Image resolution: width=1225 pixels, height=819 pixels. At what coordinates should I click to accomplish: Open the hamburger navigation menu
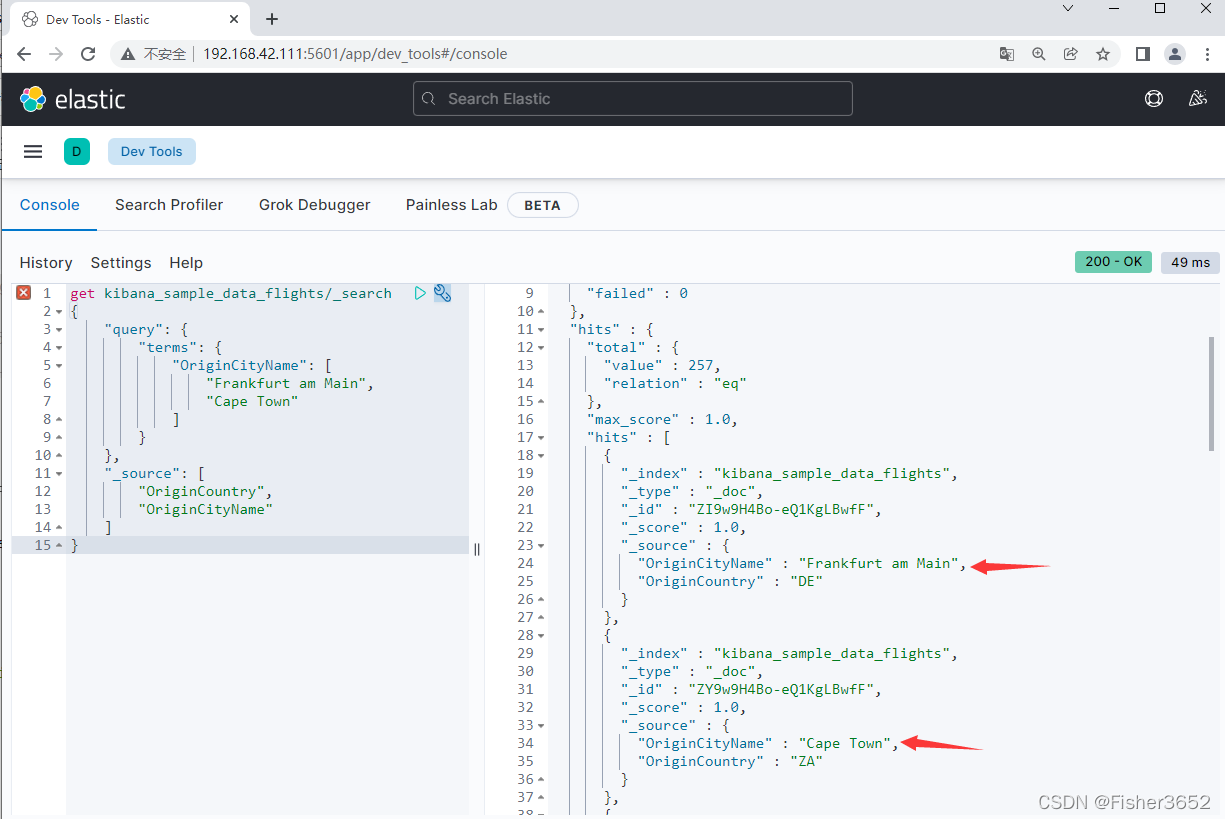(x=33, y=152)
